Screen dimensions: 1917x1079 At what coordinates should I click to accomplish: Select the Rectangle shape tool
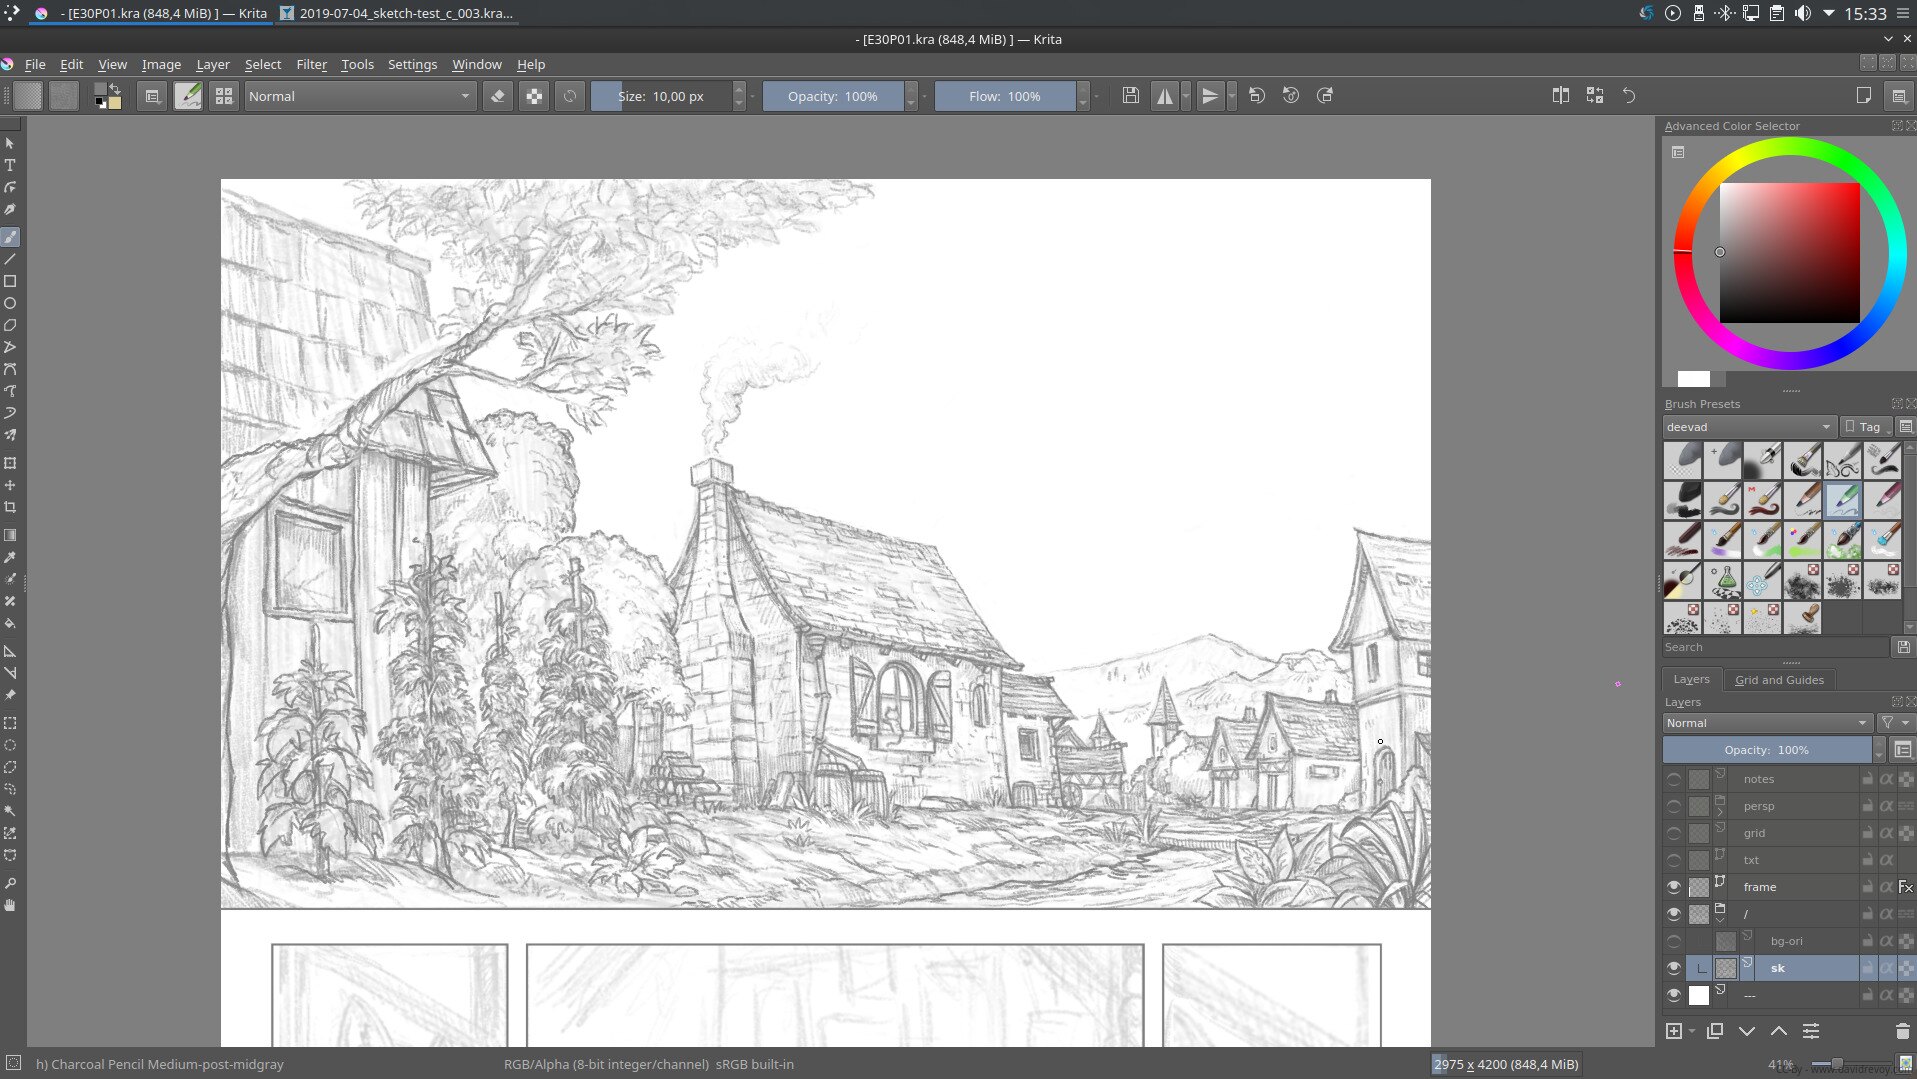pos(10,281)
